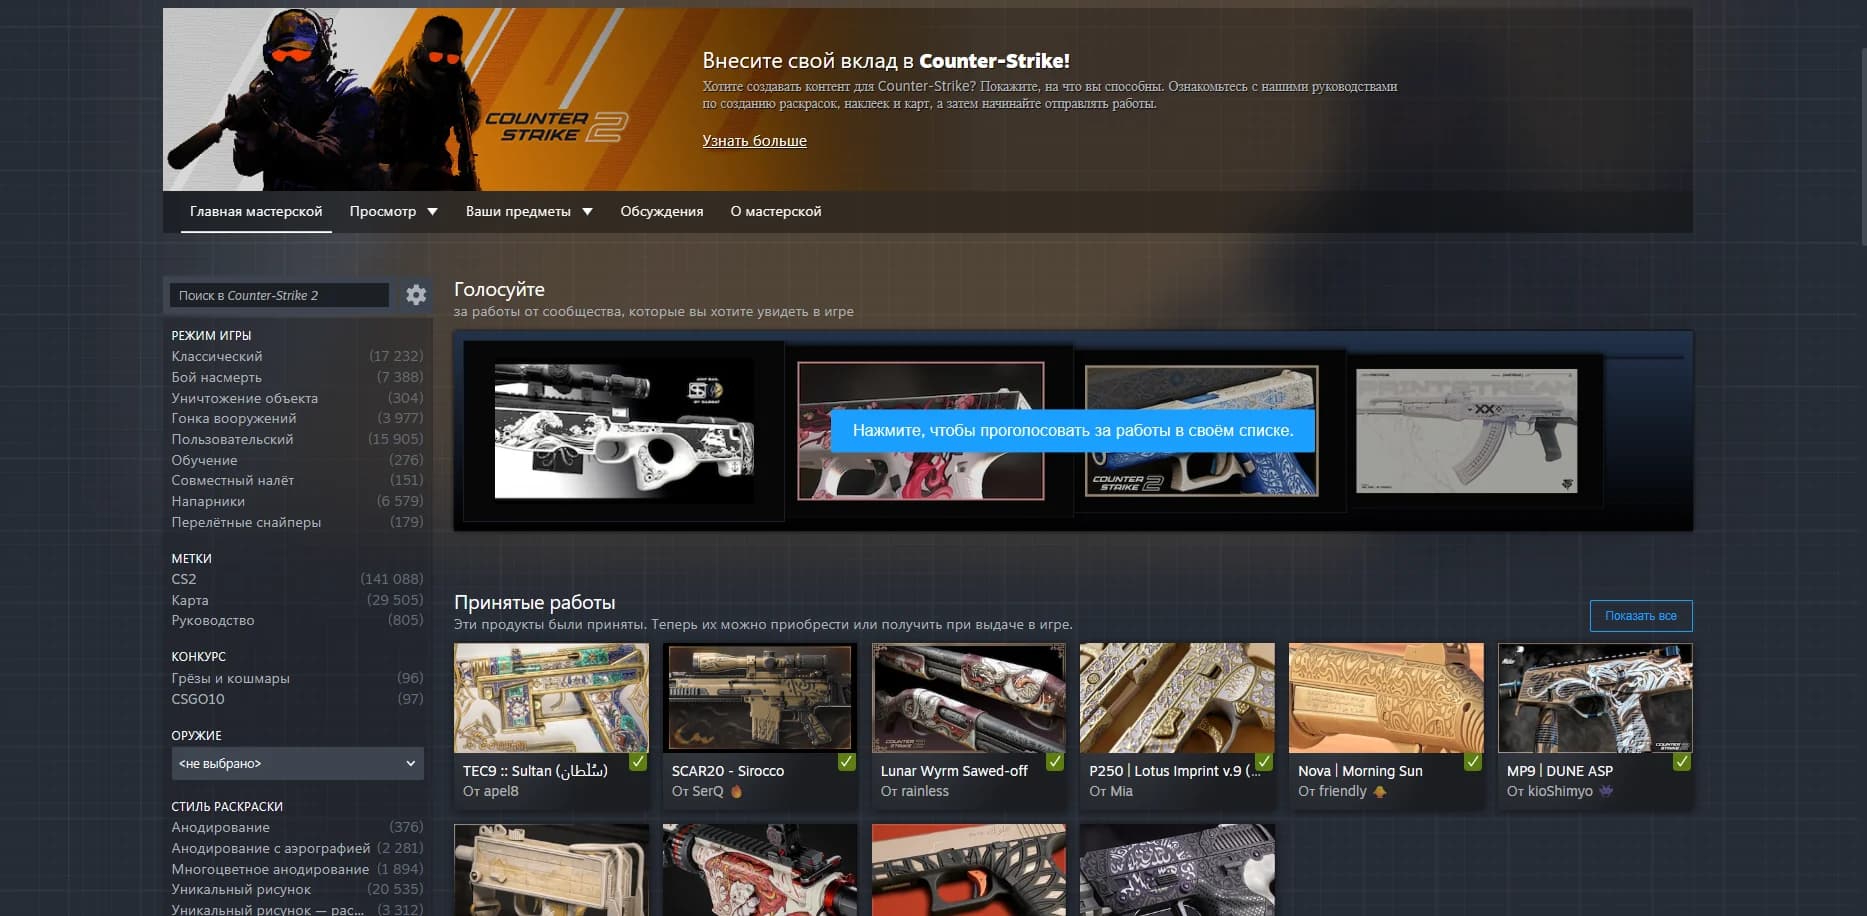Click accepted checkmark on Nova Morning Sun

[x=1473, y=762]
